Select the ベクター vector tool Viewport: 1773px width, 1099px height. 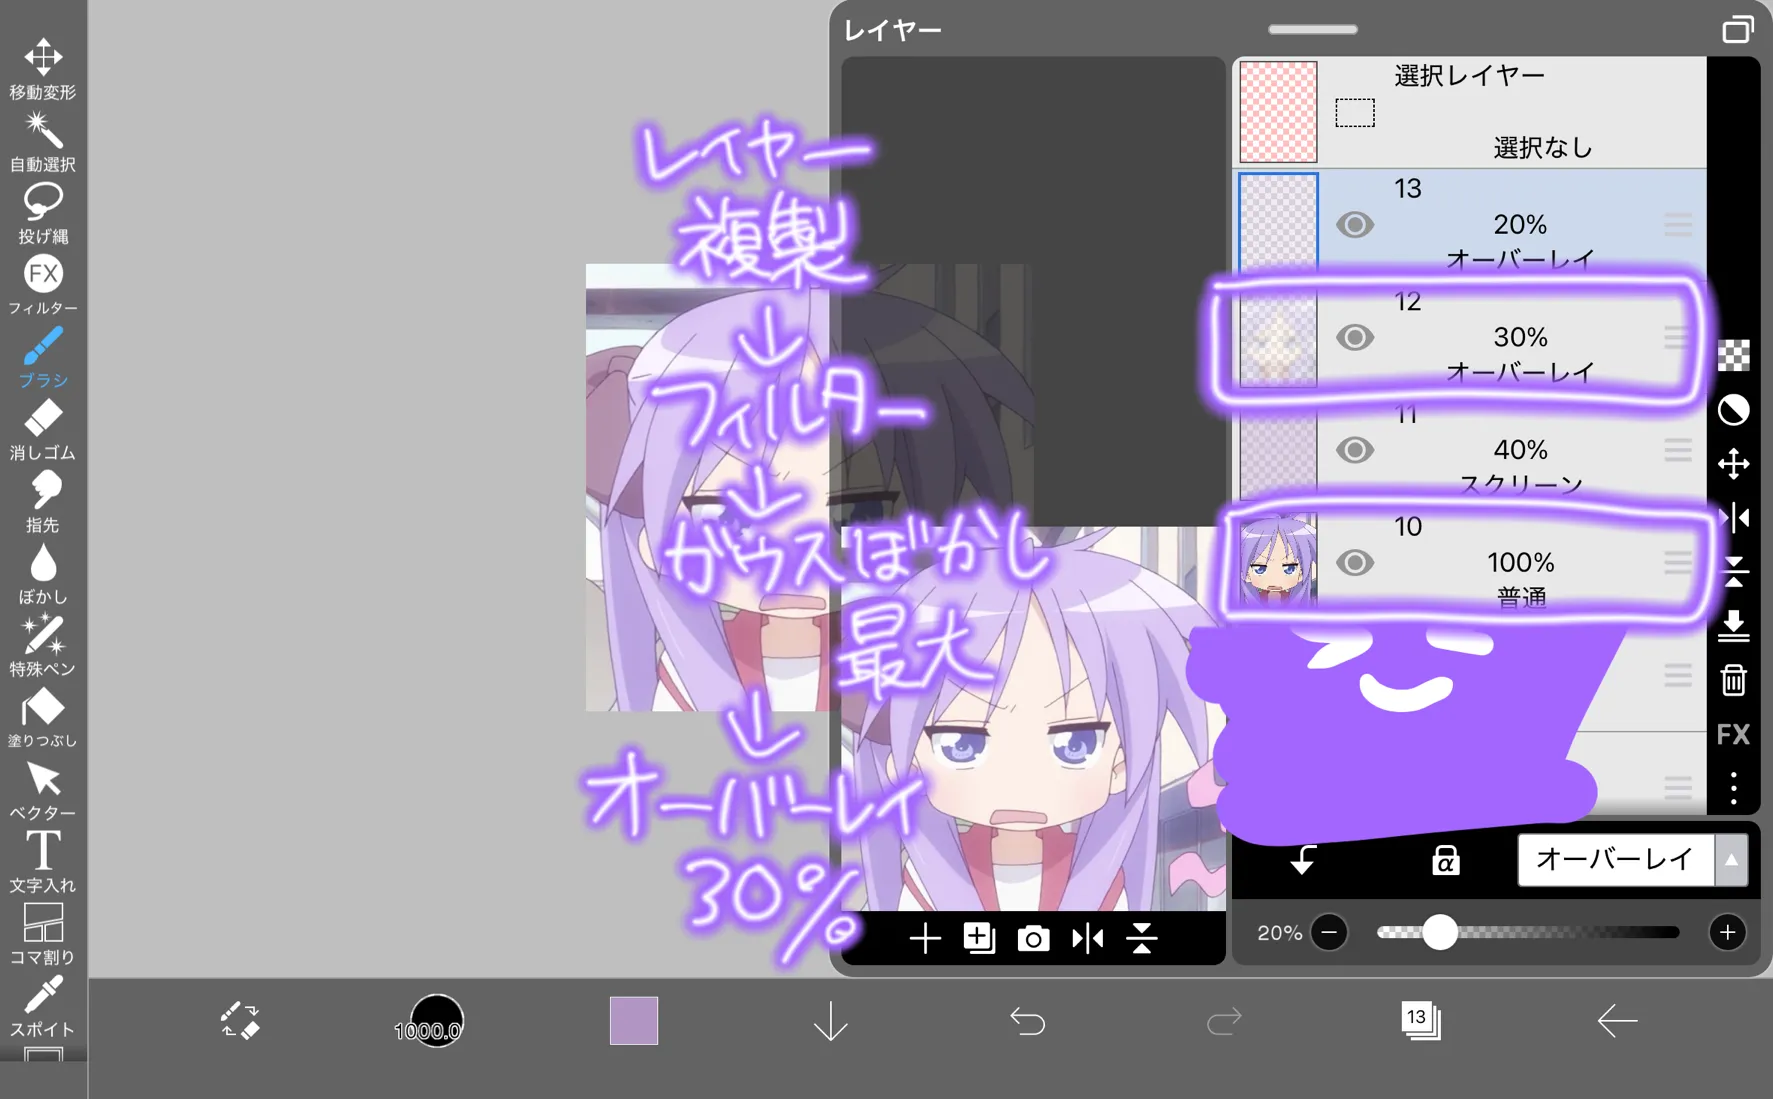[x=43, y=790]
